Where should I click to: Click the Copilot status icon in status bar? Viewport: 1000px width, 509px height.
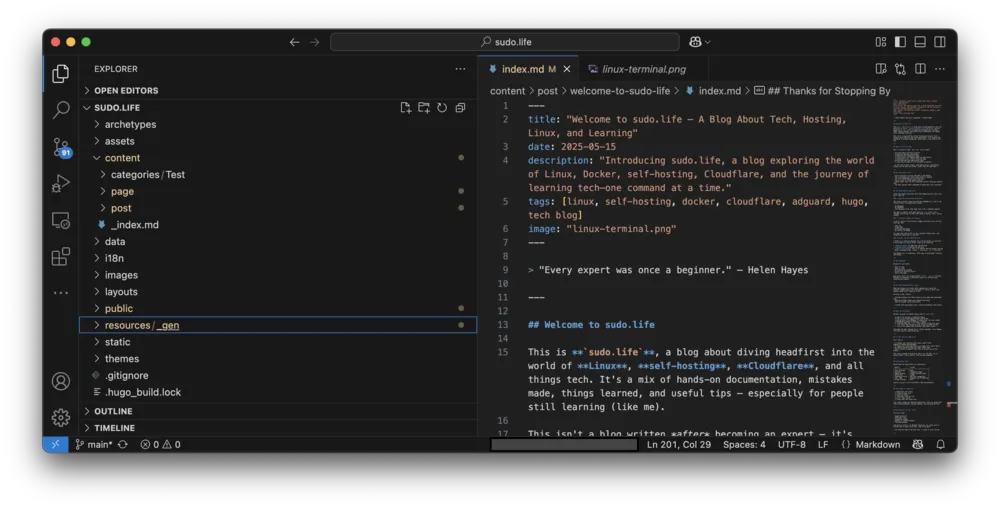click(x=918, y=445)
